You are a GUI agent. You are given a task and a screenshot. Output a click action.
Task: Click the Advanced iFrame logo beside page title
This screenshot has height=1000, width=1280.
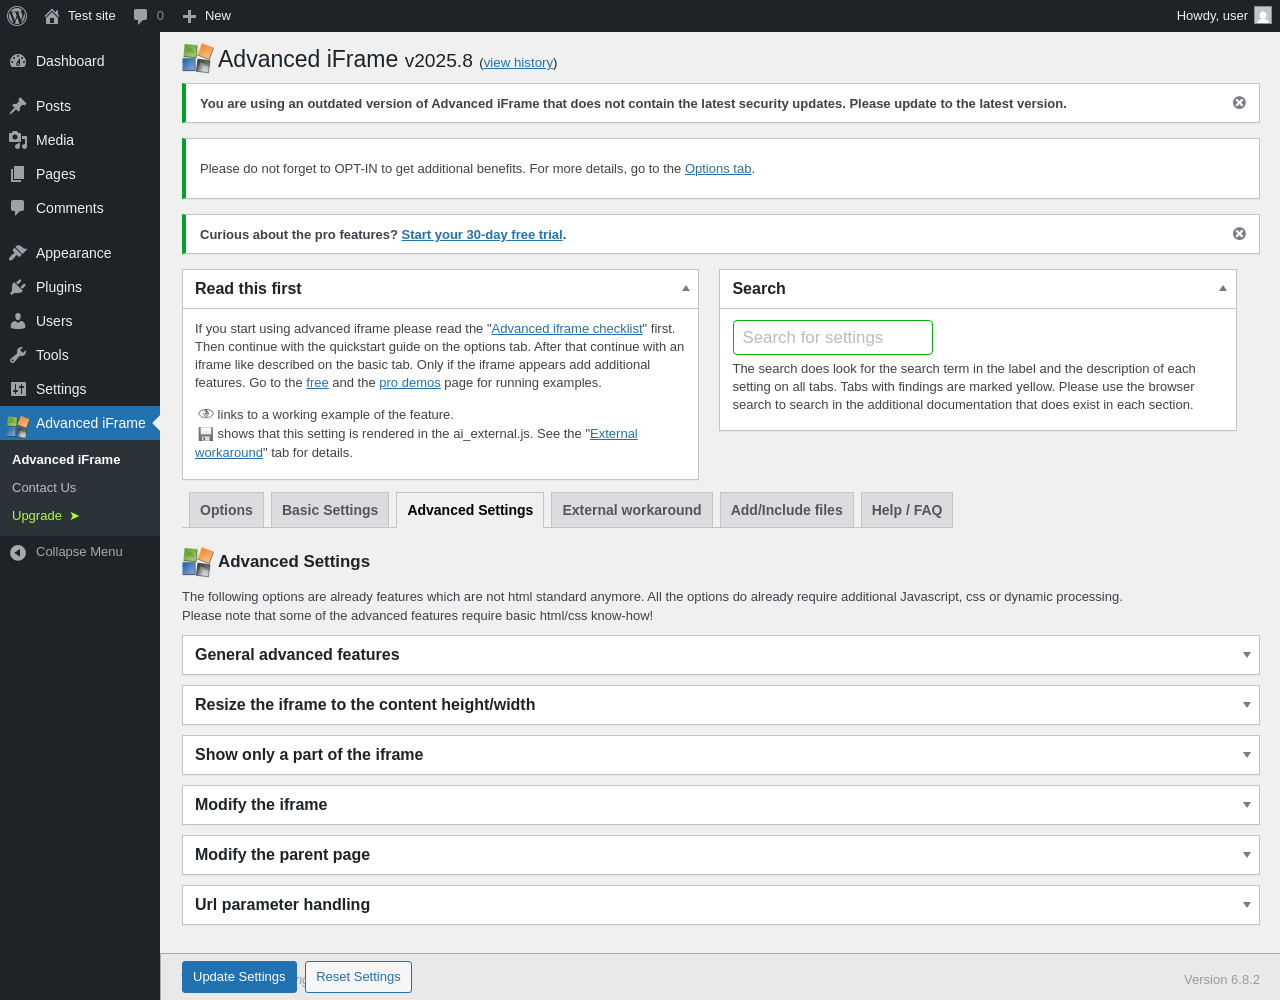pyautogui.click(x=198, y=58)
